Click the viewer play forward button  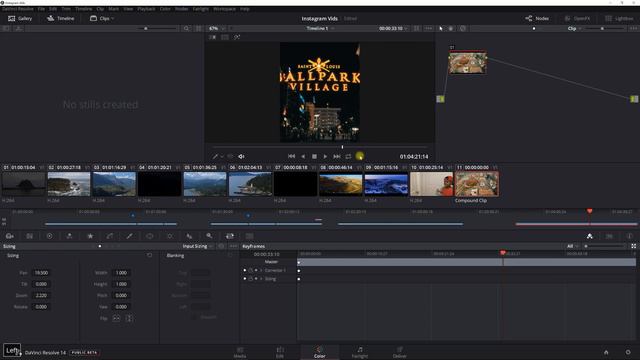pyautogui.click(x=325, y=156)
